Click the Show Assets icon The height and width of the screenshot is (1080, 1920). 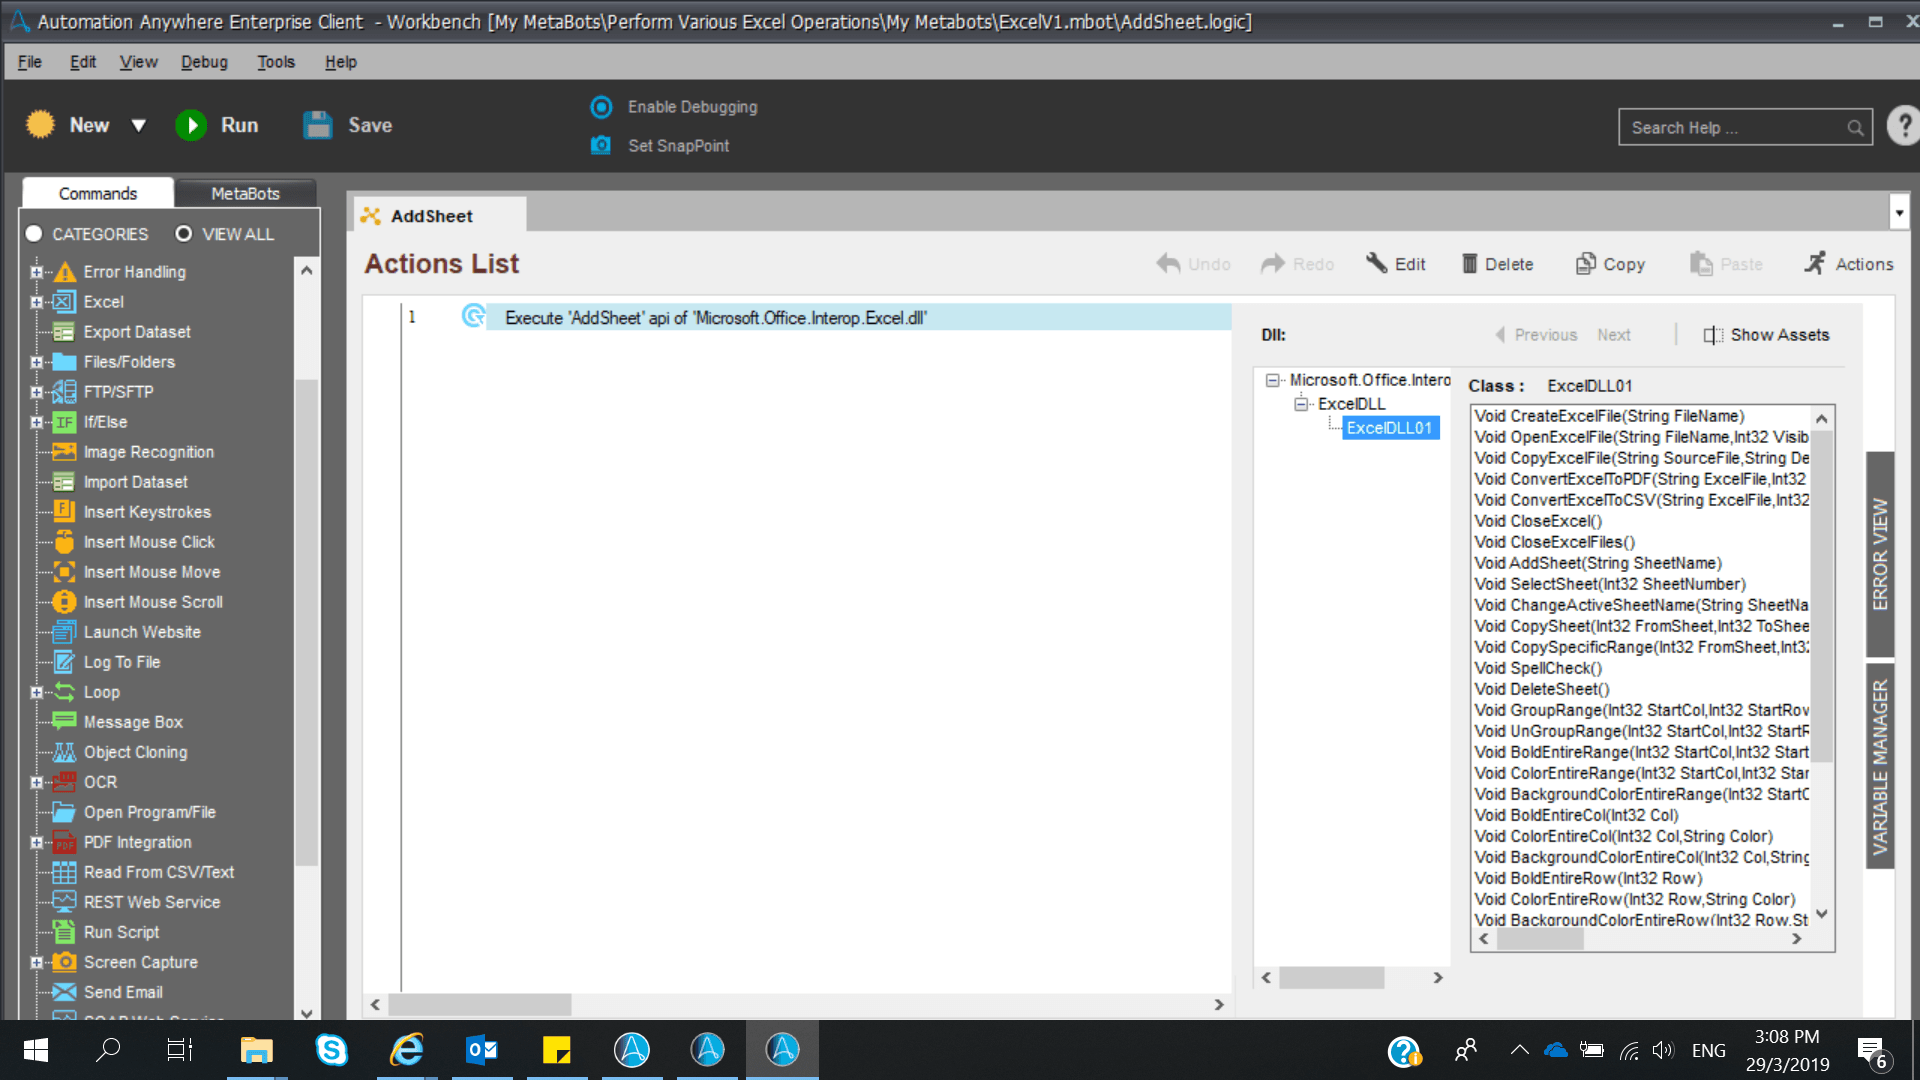(1713, 335)
